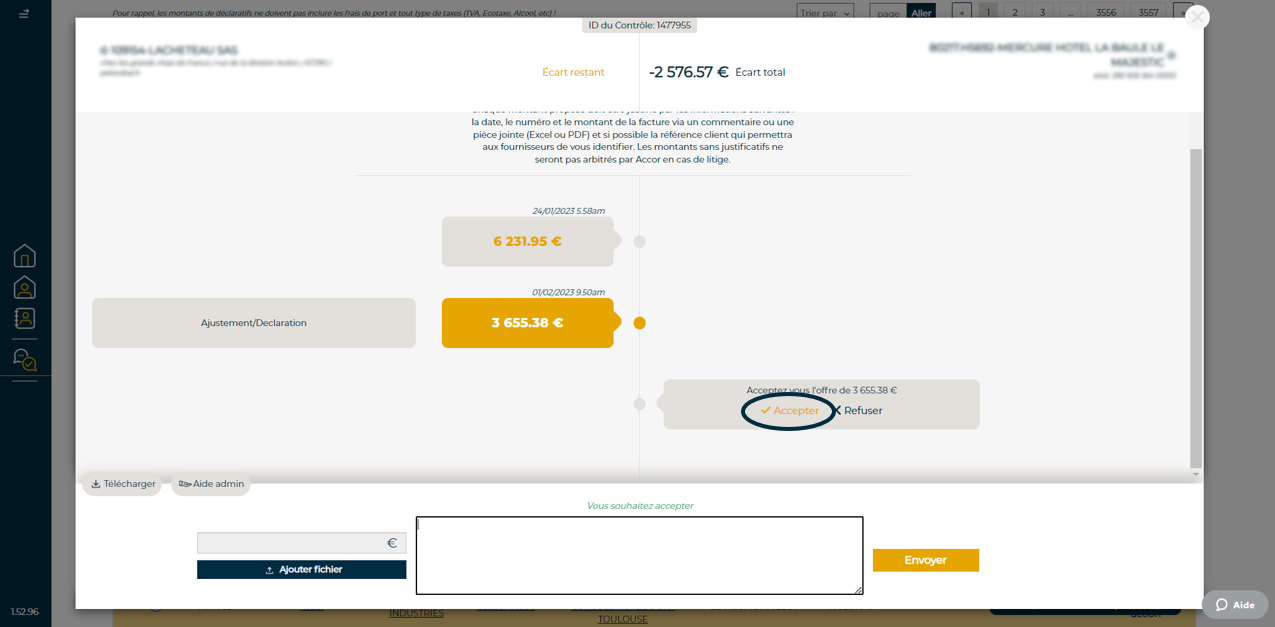Open the Trier par dropdown

[826, 13]
